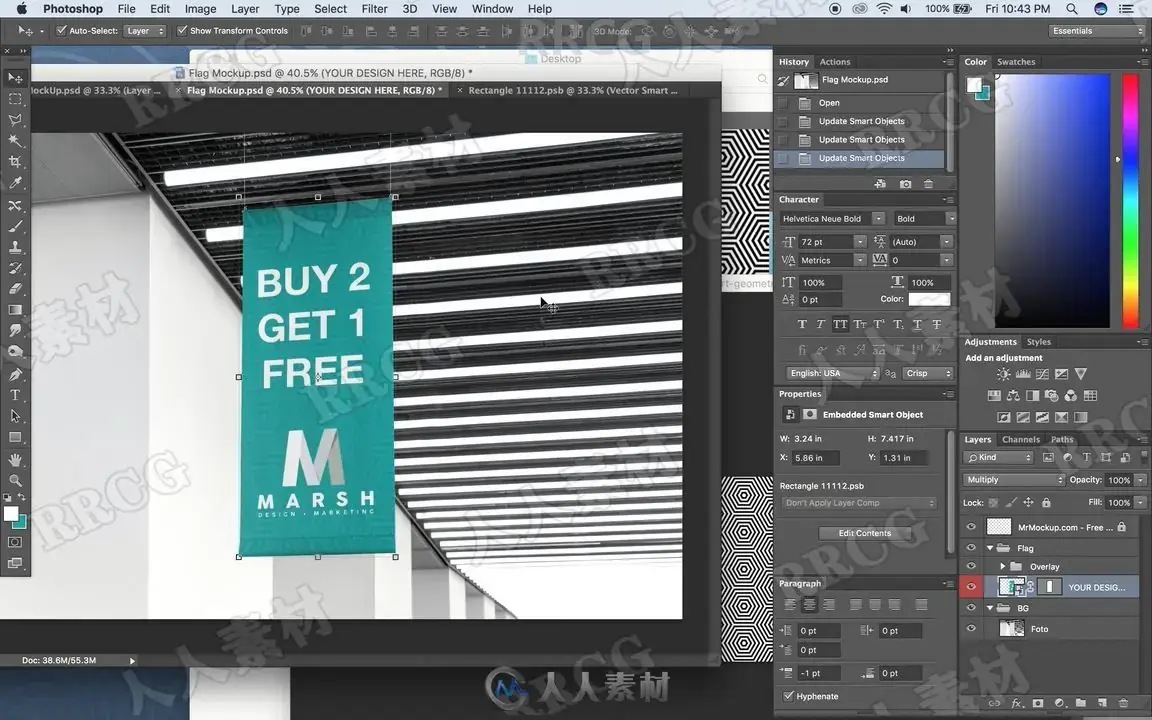Select the Clone Stamp tool
Viewport: 1152px width, 720px height.
[x=15, y=248]
